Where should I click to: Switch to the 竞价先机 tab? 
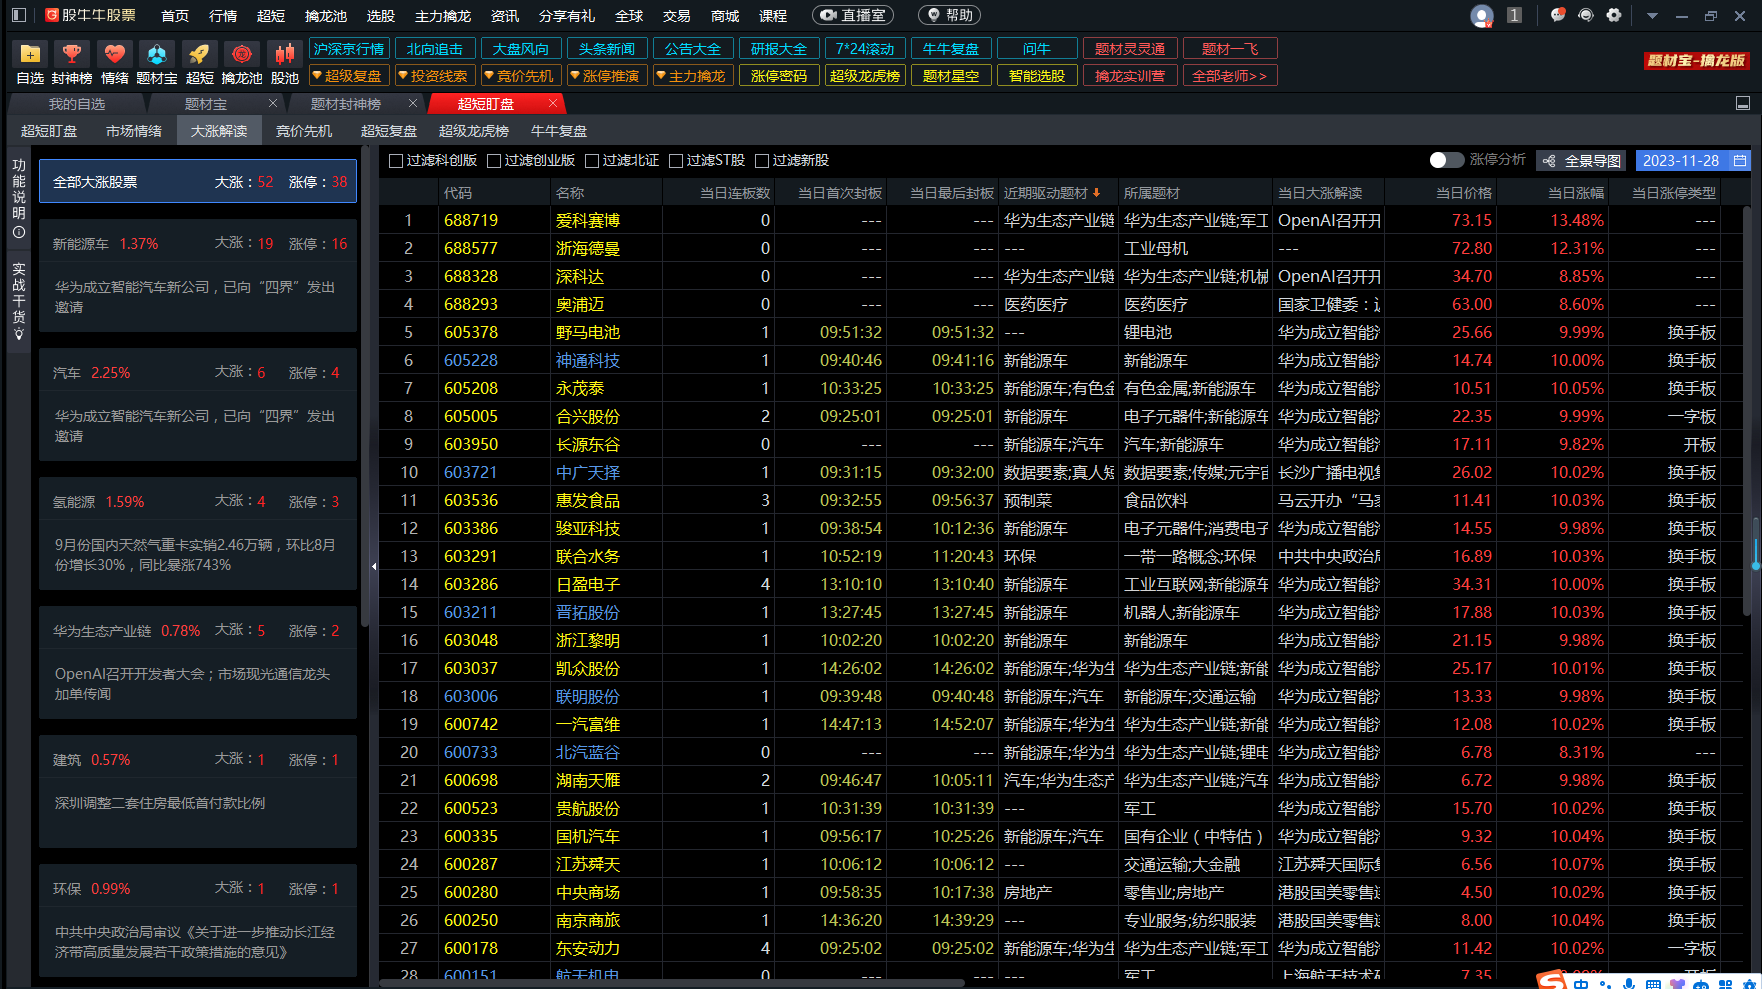click(304, 131)
